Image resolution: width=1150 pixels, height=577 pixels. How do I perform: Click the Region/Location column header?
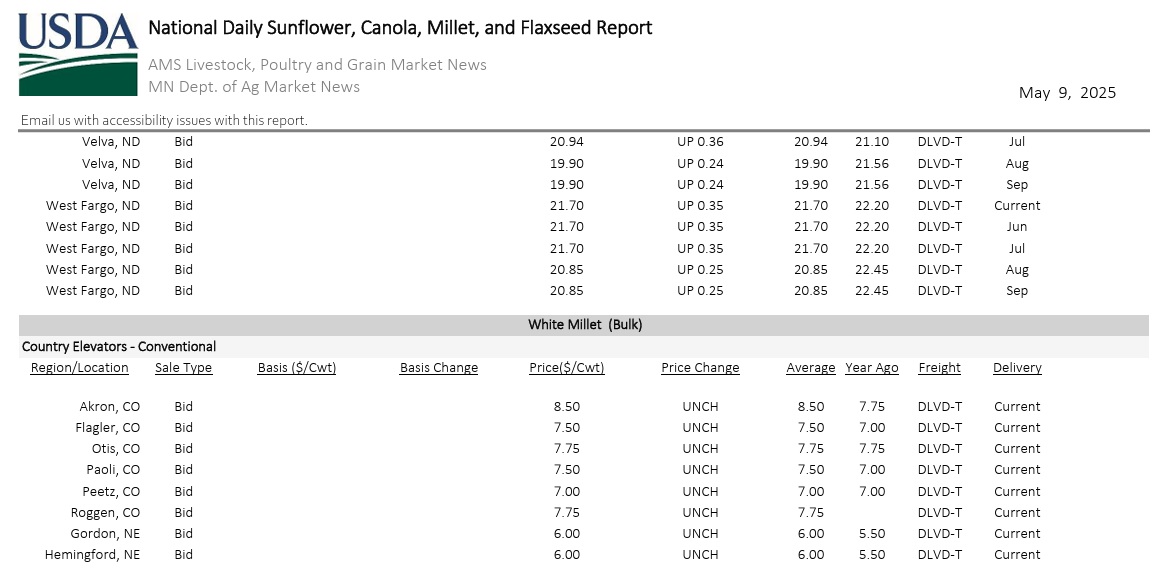(80, 368)
